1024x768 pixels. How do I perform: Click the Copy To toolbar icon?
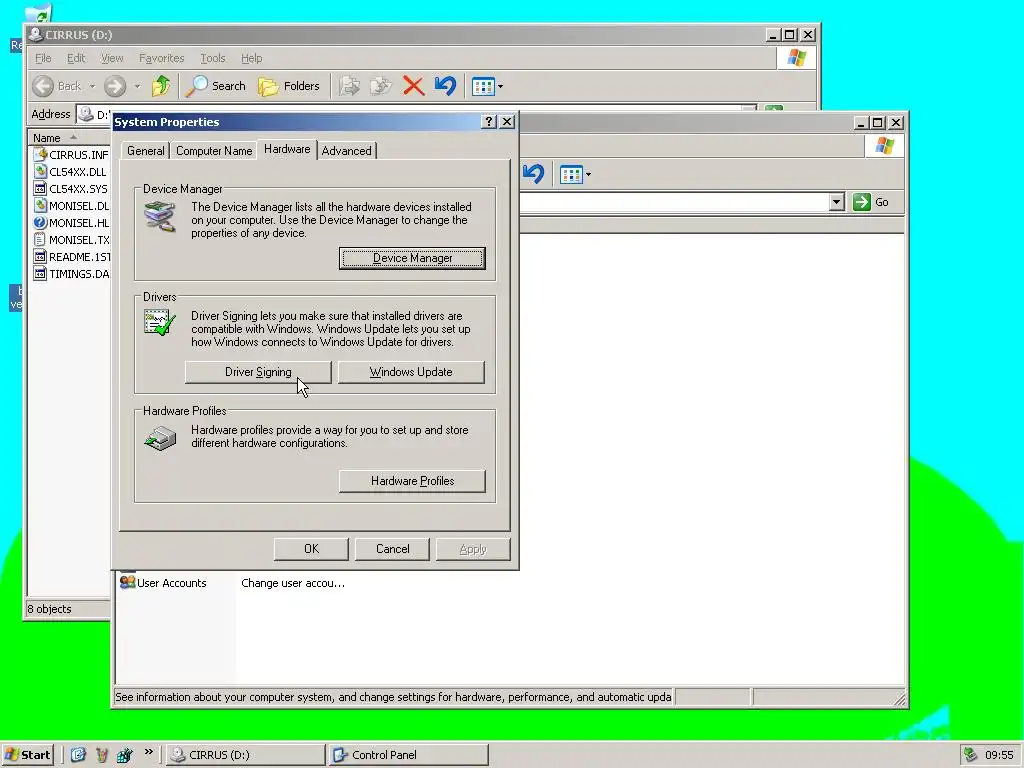click(381, 86)
